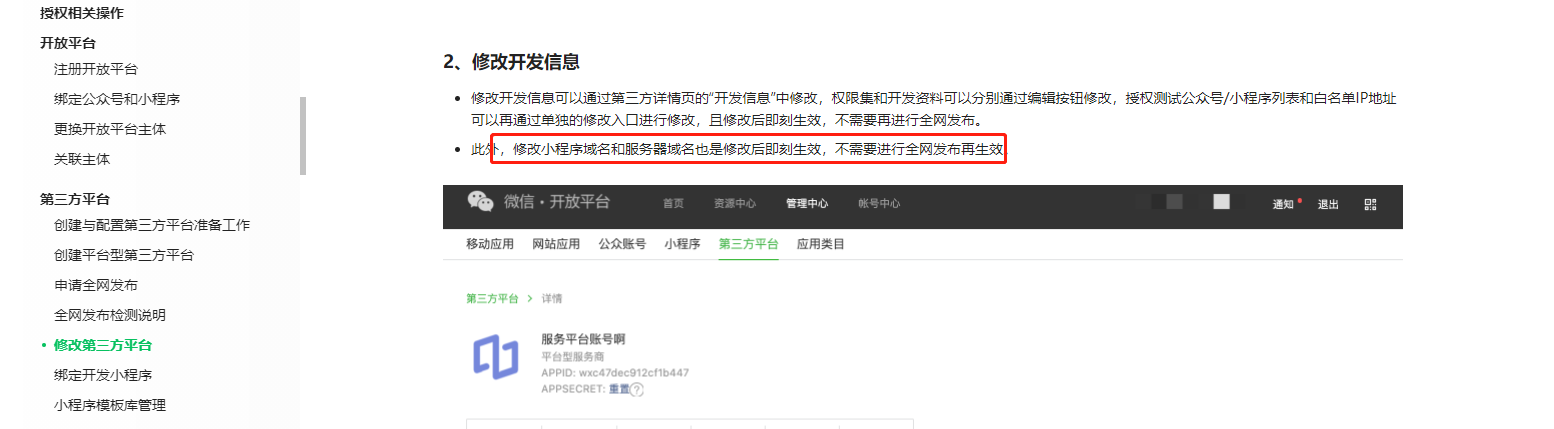Click the blue service platform account logo
The image size is (1554, 429).
click(496, 357)
